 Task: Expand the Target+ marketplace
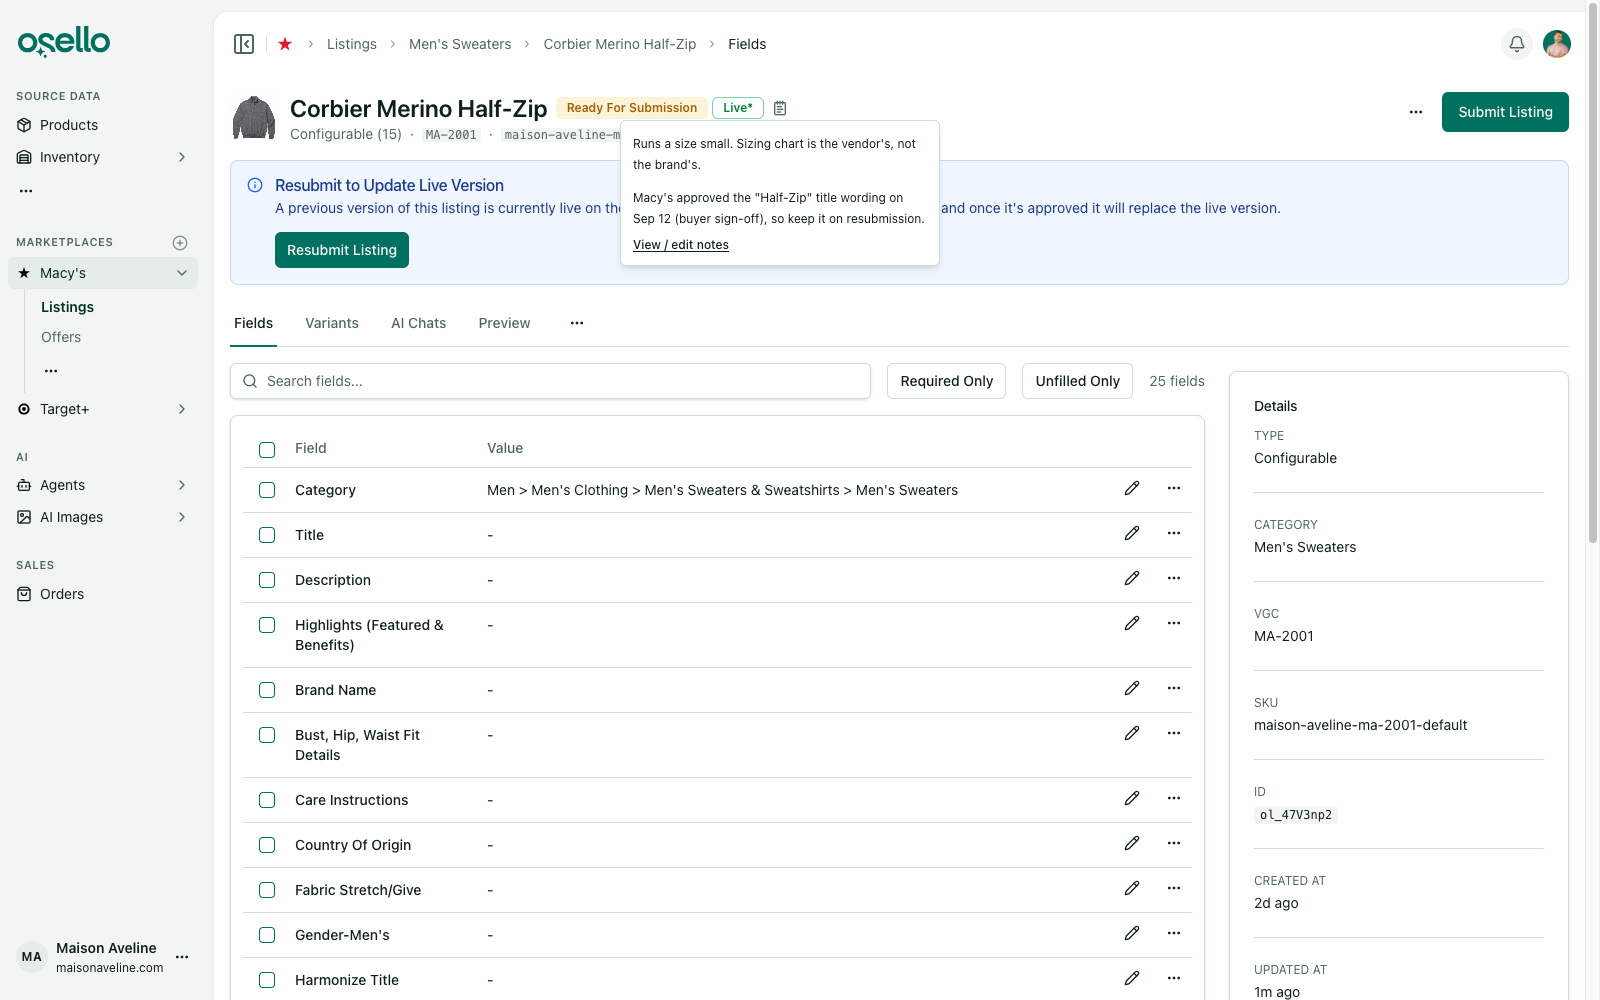point(103,409)
